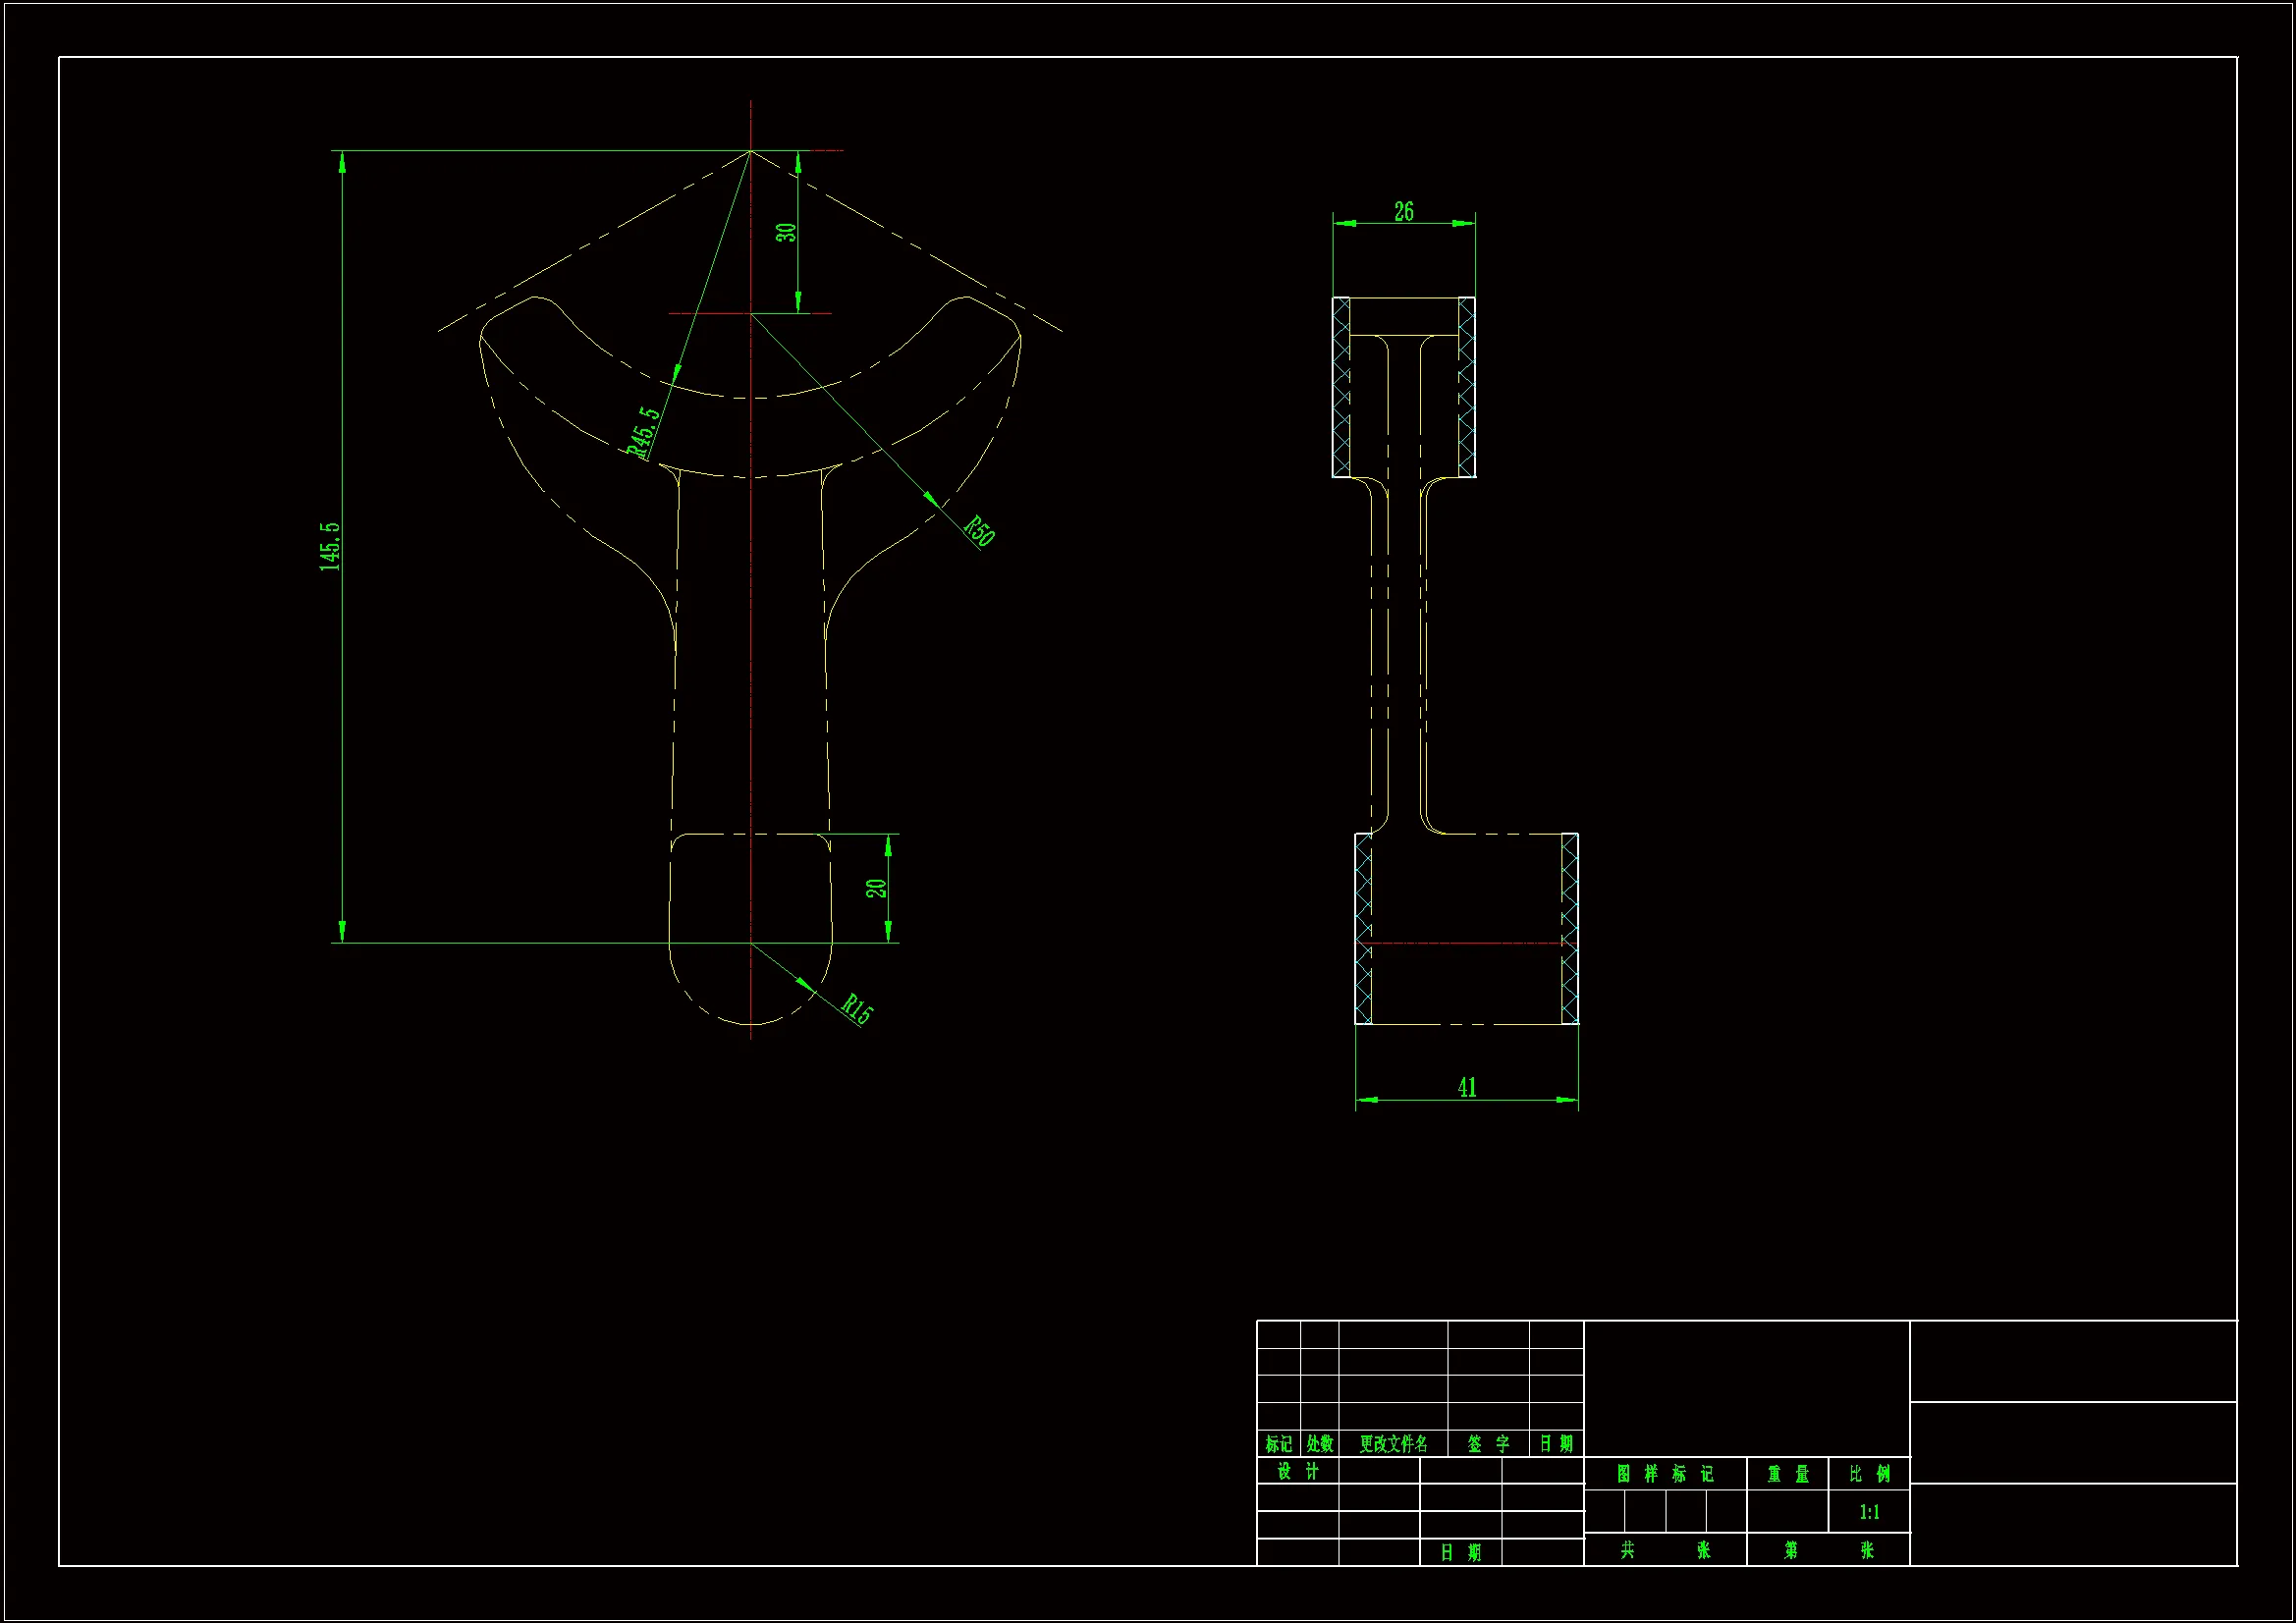Select the 共 sheet count label
Image resolution: width=2296 pixels, height=1623 pixels.
1627,1550
